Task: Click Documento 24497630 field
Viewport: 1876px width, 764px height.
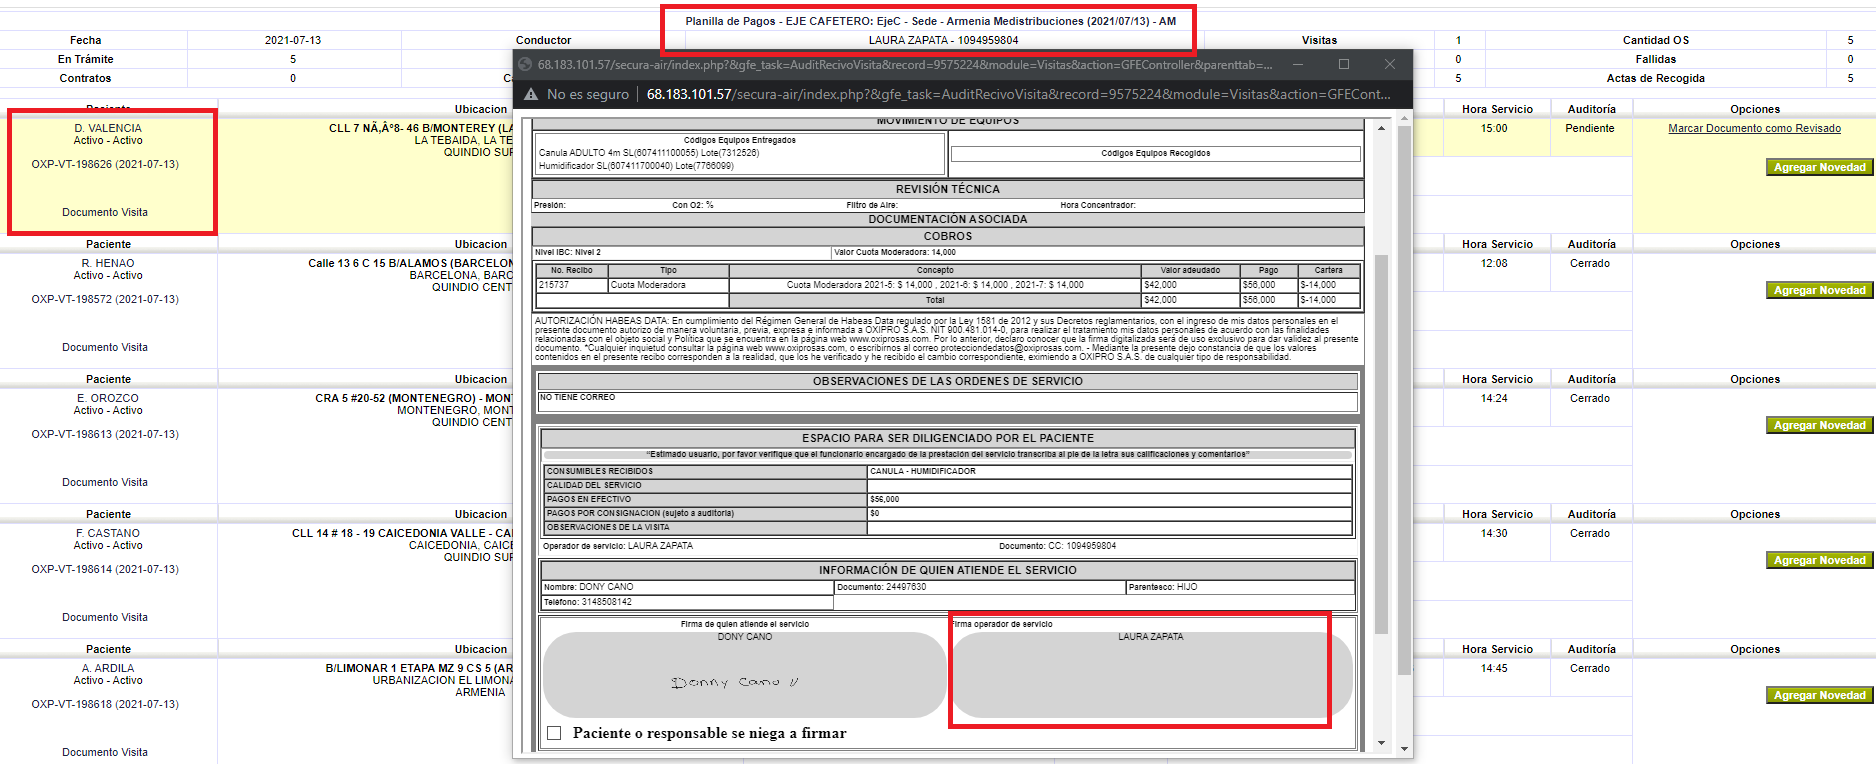Action: click(x=980, y=587)
